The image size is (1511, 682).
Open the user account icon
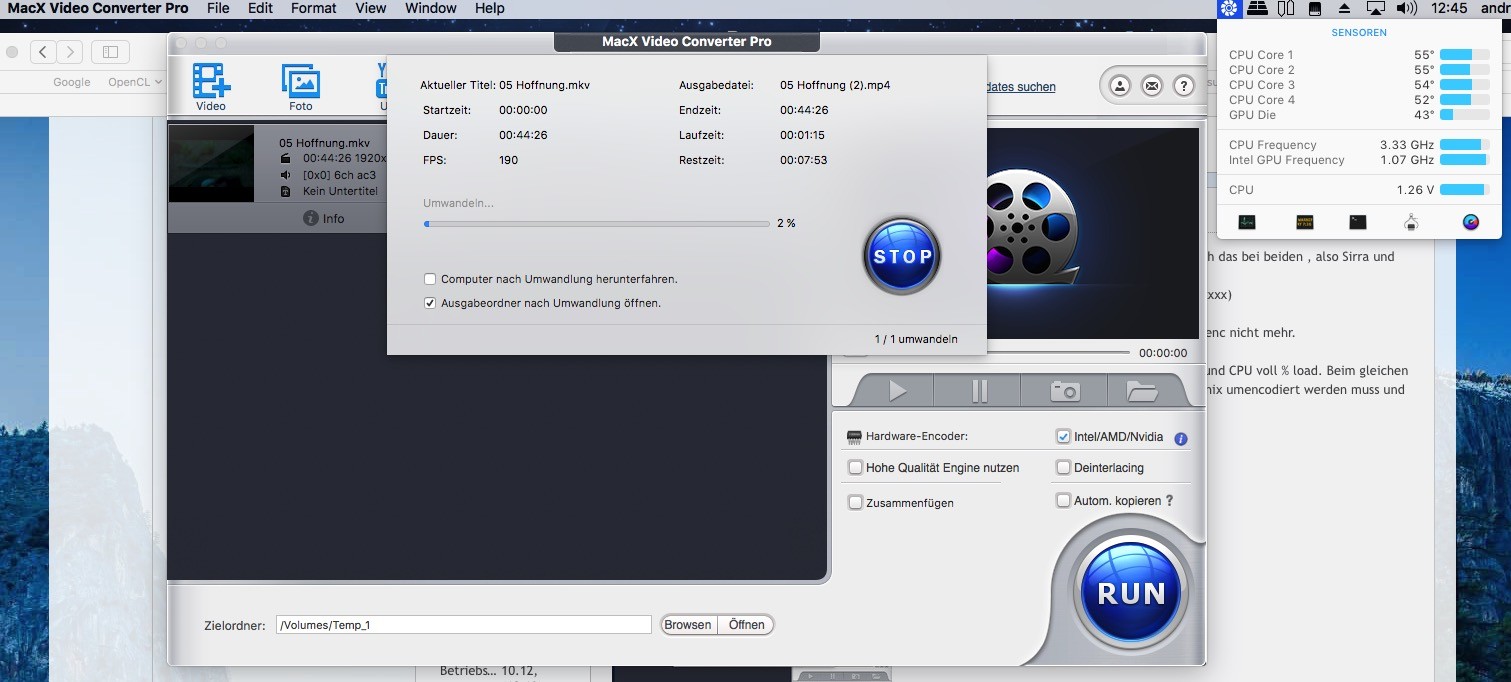point(1120,86)
